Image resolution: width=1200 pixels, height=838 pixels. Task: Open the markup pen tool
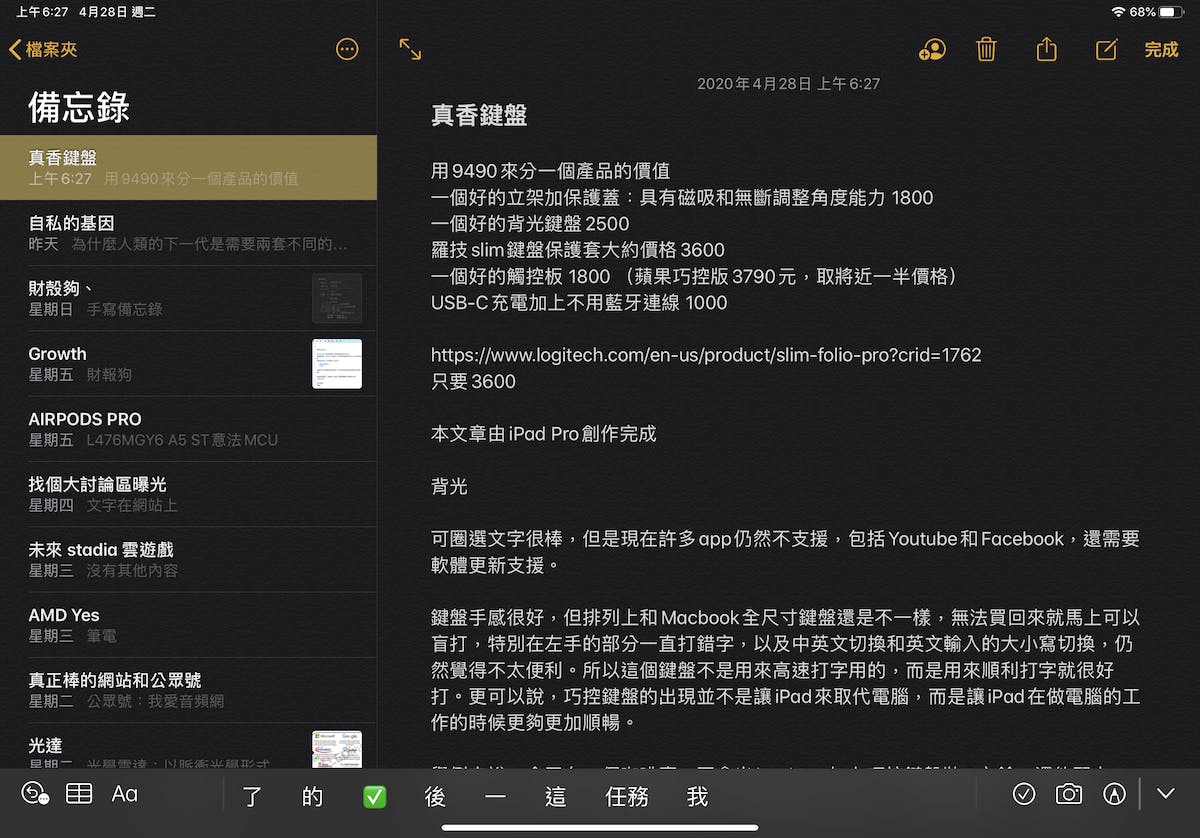point(1114,794)
